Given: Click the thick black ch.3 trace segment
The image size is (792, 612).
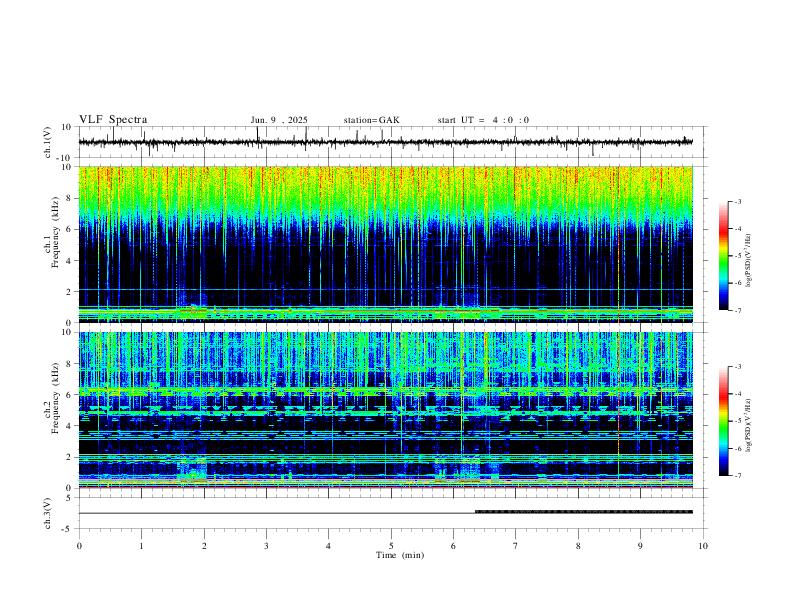Looking at the screenshot, I should [x=584, y=512].
